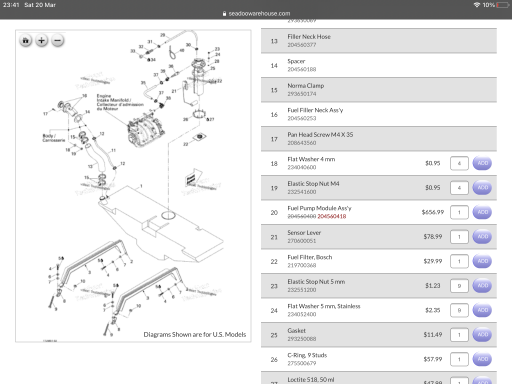Add Fuel Filter, Bosch to cart
This screenshot has height=384, width=512.
(482, 261)
